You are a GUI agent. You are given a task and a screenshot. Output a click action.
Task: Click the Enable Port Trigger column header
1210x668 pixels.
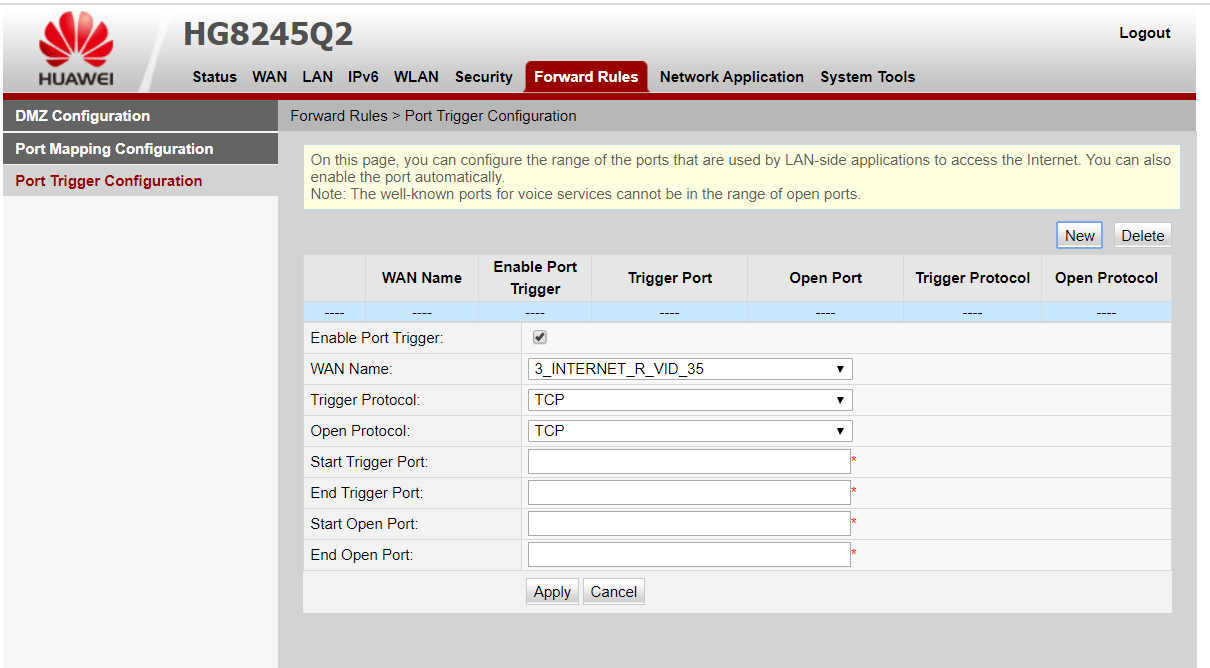[x=535, y=278]
